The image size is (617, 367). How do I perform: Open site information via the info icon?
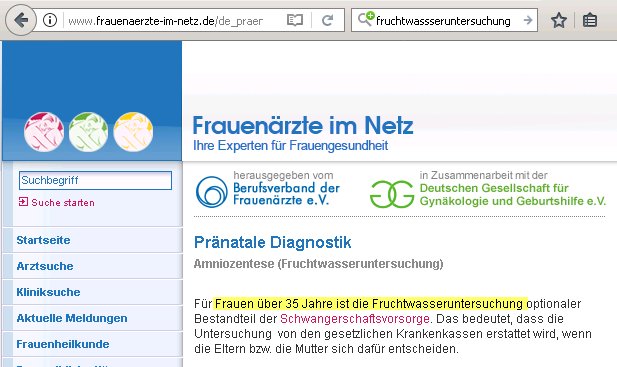pyautogui.click(x=50, y=20)
